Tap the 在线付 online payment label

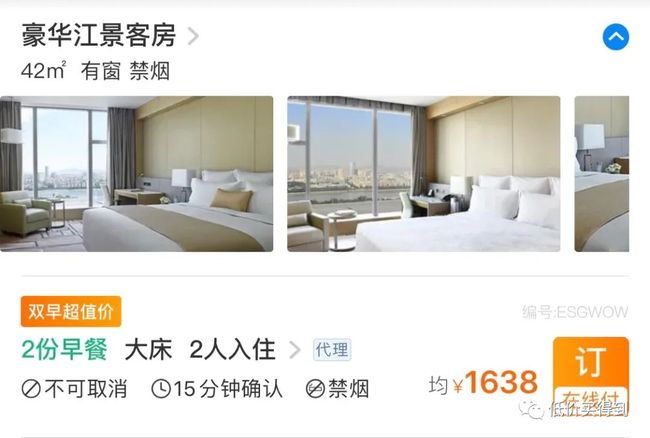591,398
